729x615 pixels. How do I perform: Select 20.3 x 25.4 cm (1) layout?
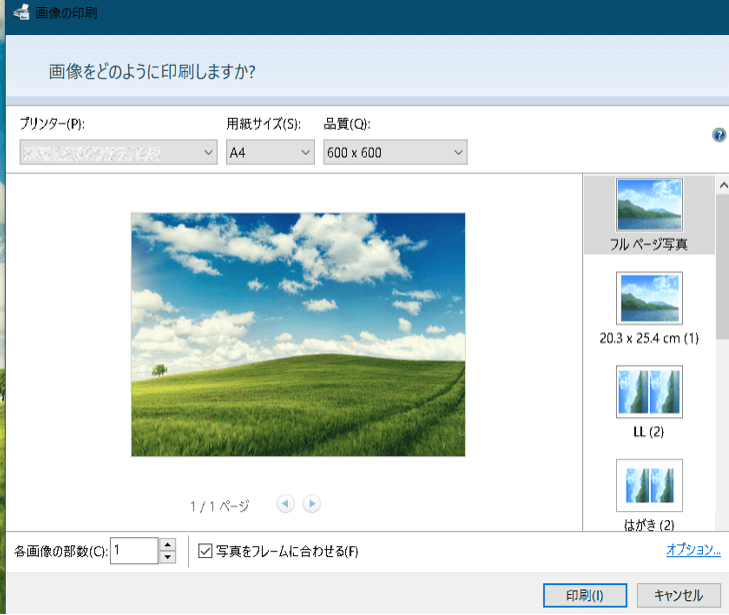click(x=649, y=309)
